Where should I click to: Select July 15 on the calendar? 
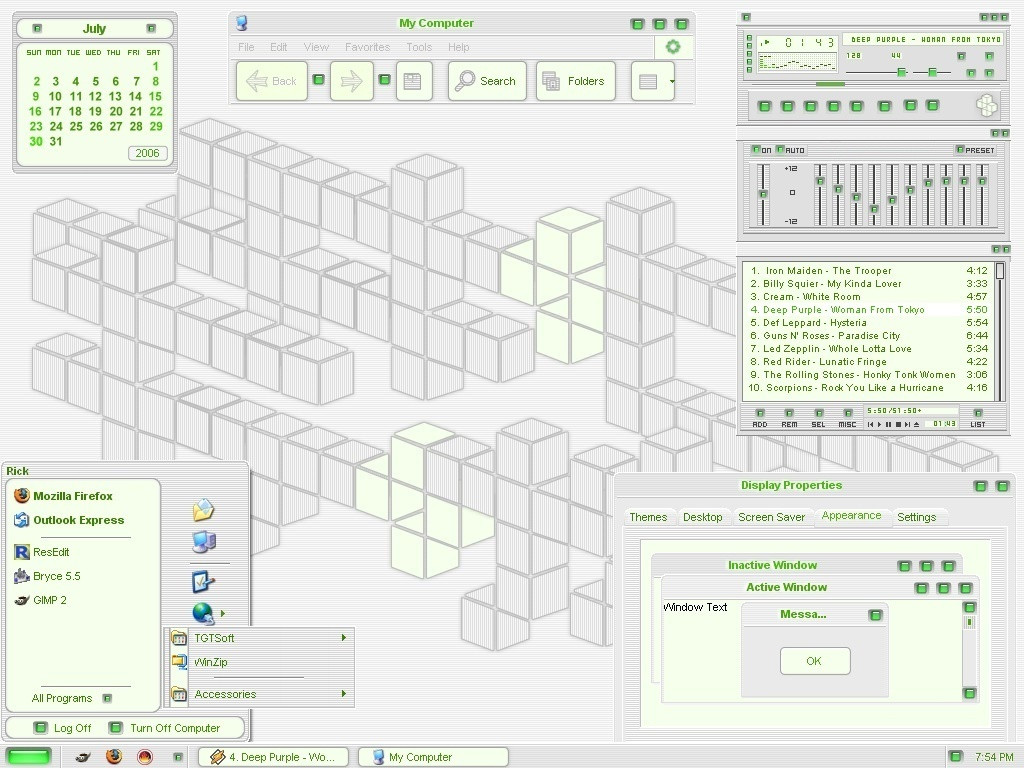pyautogui.click(x=155, y=96)
